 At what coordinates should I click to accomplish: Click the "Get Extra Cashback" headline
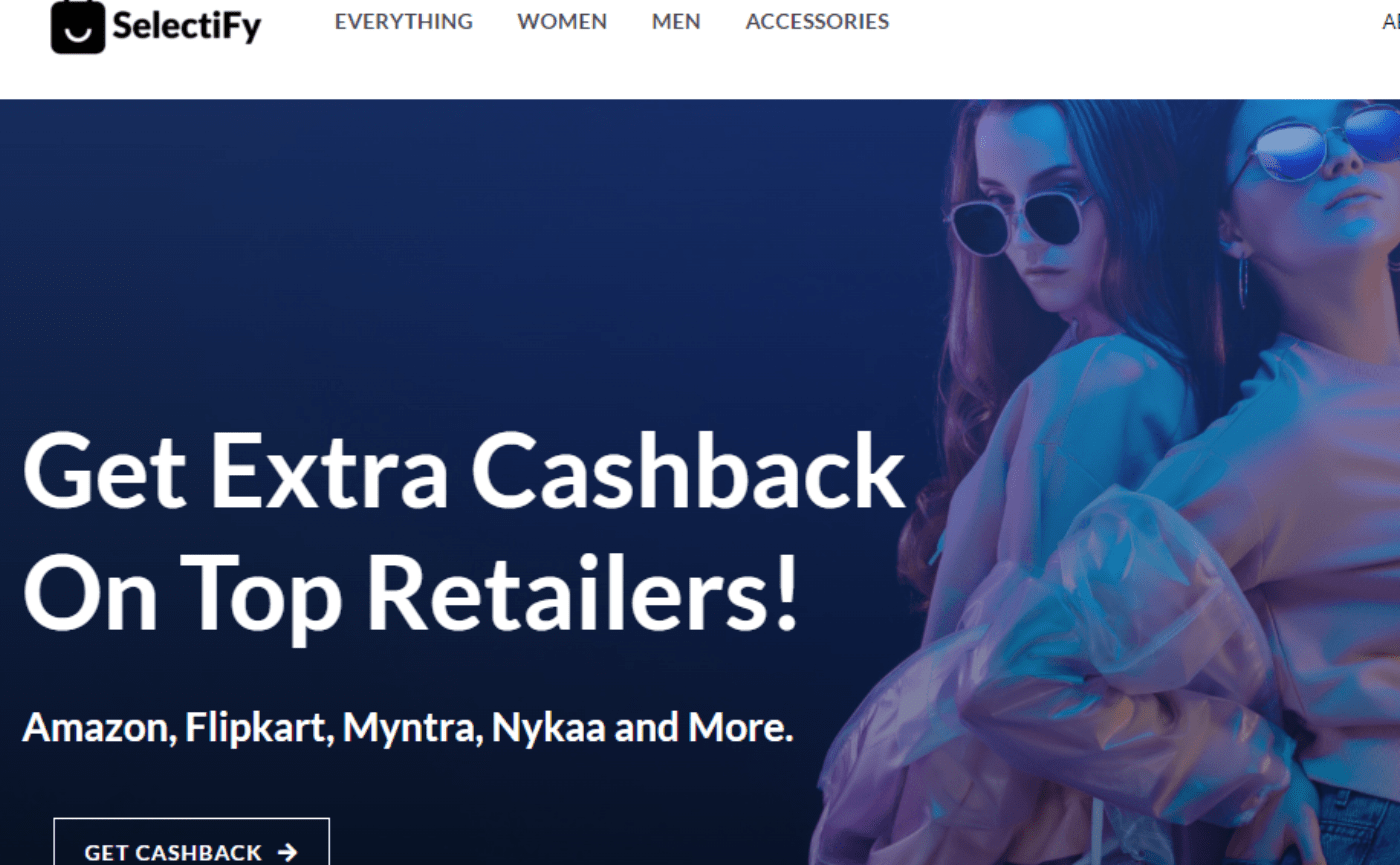click(x=464, y=474)
